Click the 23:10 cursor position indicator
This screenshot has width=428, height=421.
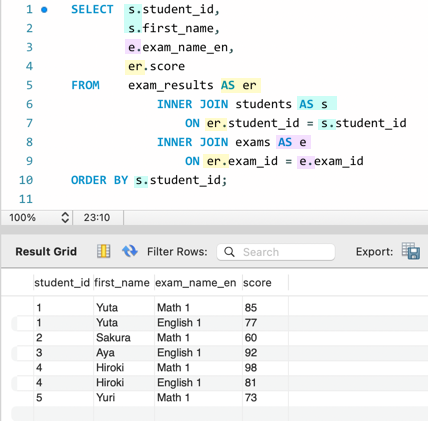[97, 218]
